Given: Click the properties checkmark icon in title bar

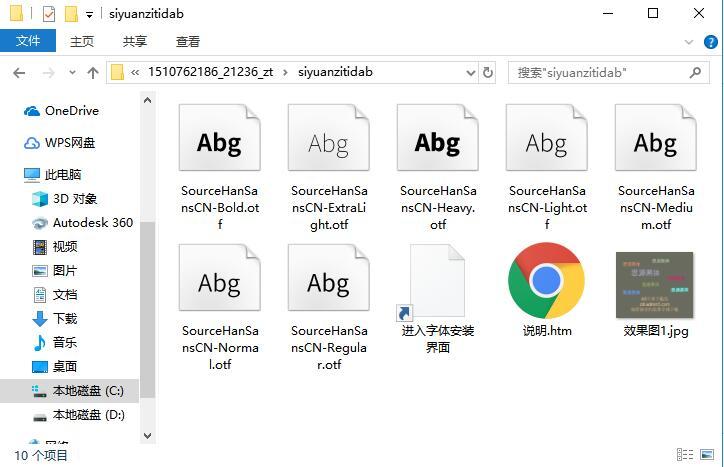Looking at the screenshot, I should coord(48,14).
